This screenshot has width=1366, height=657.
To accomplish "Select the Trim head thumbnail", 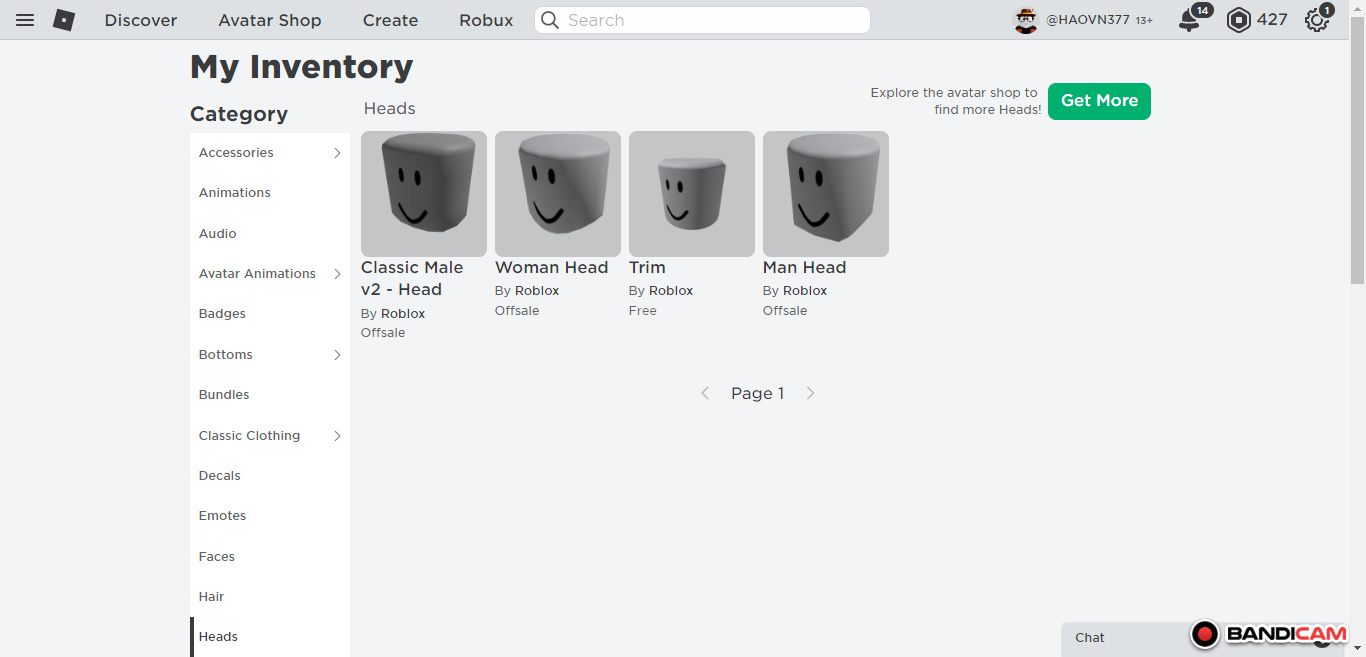I will tap(692, 193).
